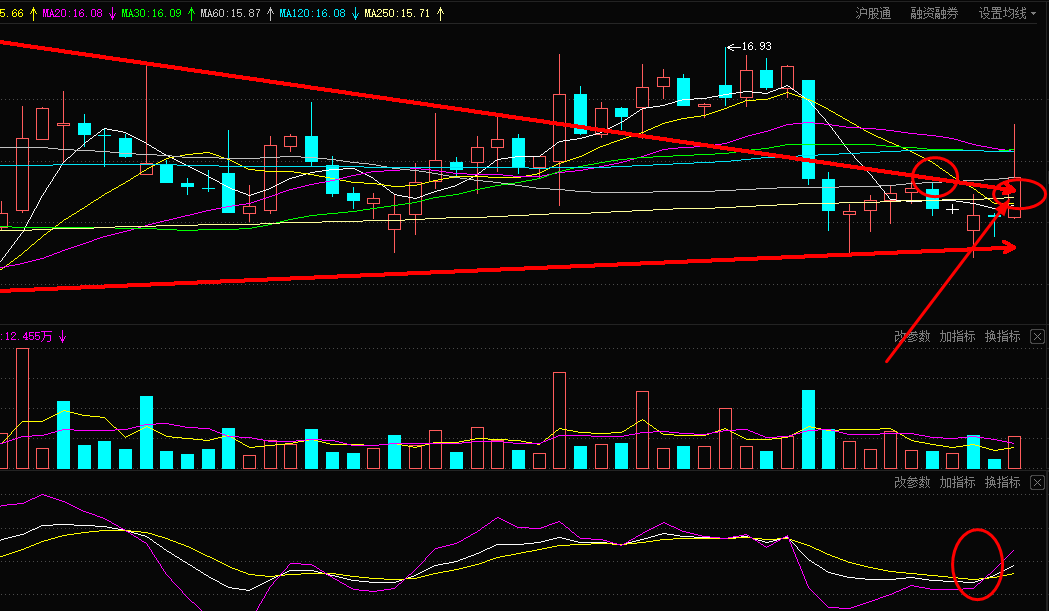Open the 融资融券 link
The height and width of the screenshot is (611, 1049).
934,13
